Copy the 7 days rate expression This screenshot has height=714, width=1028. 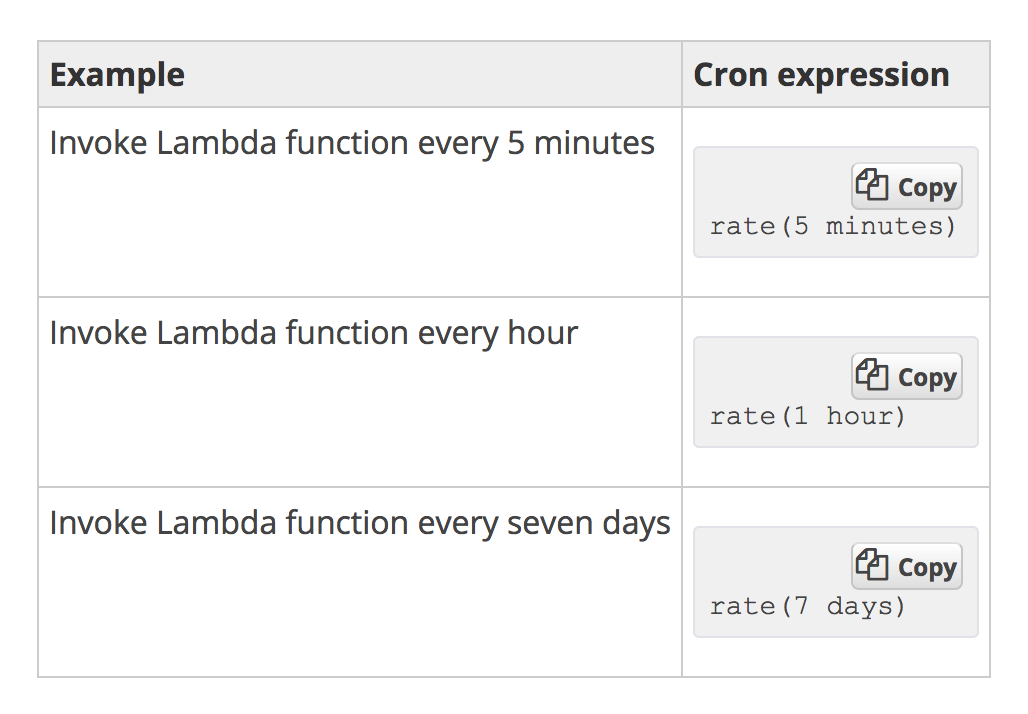click(907, 566)
